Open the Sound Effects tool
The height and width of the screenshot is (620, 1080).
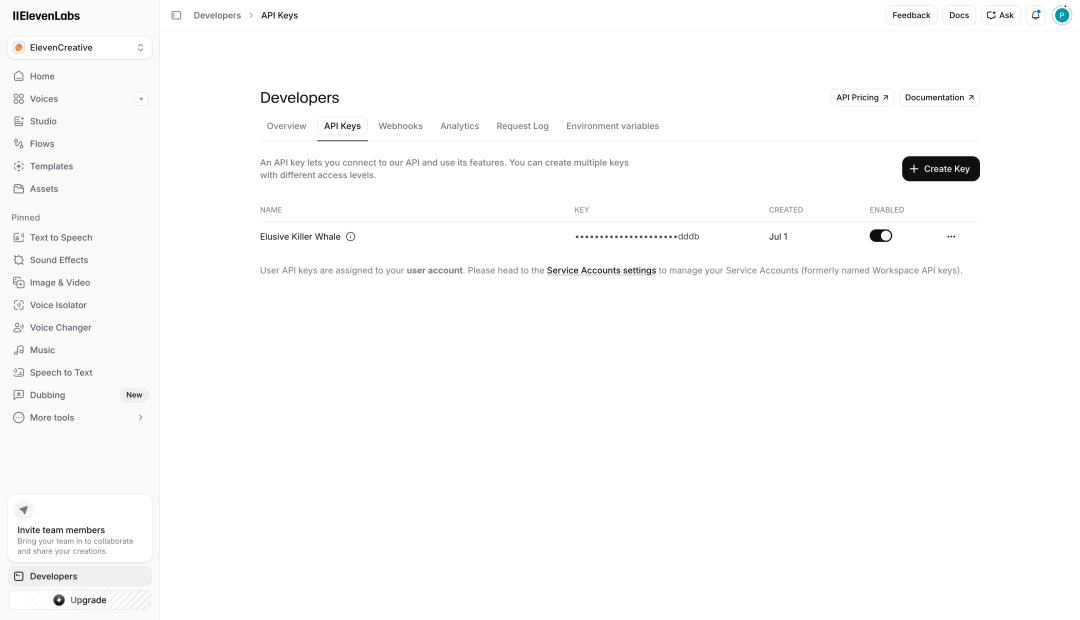pos(80,260)
